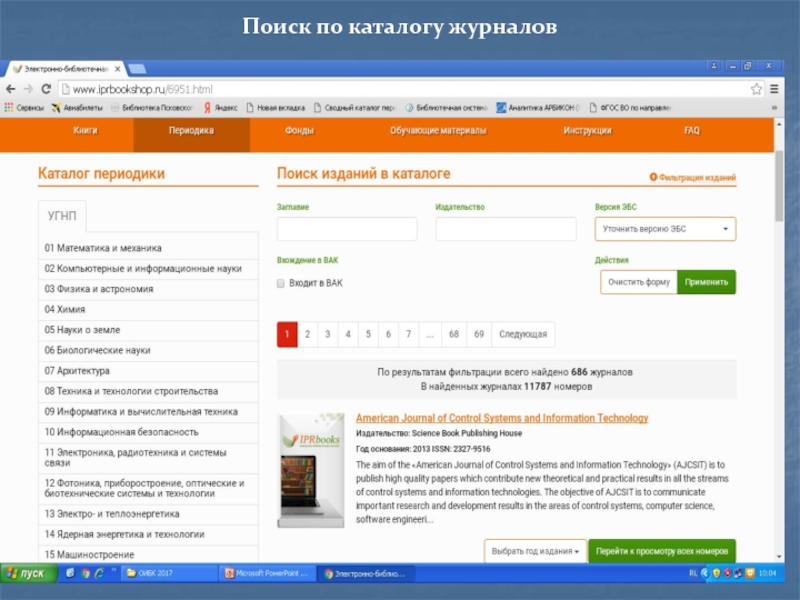Select 09 Информатика и вычислительная техника
This screenshot has width=800, height=600.
148,412
